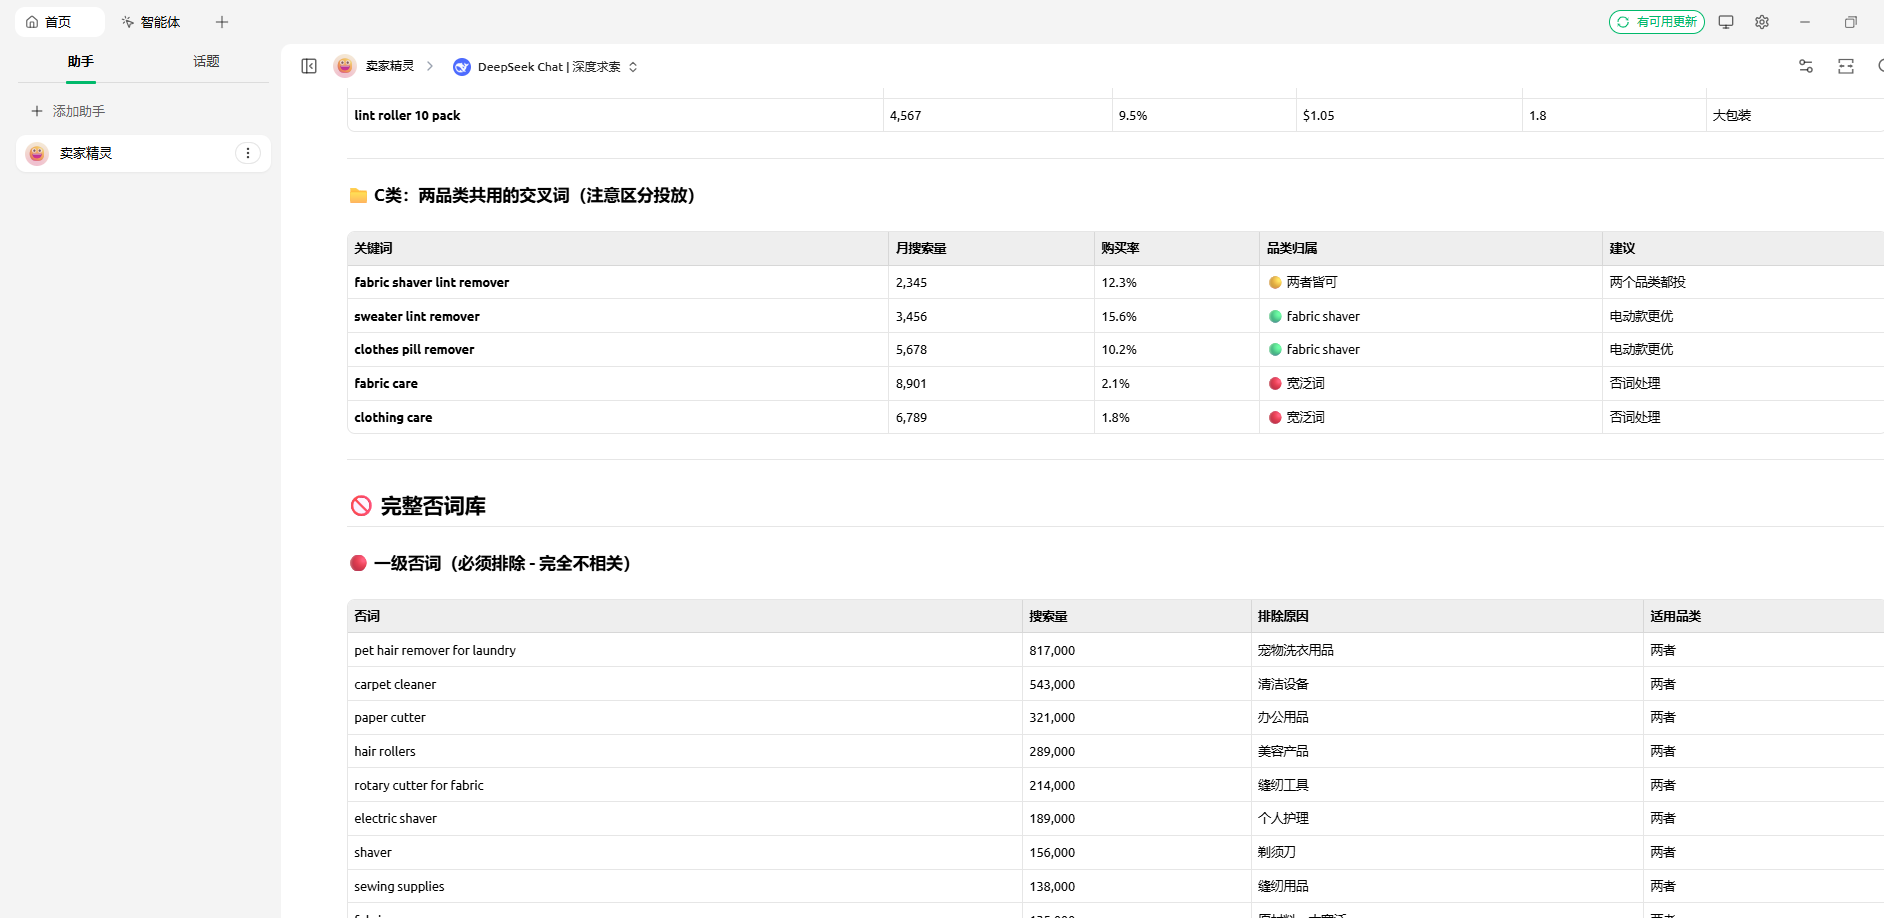
Task: Open the chat settings sliders icon
Action: pyautogui.click(x=1806, y=66)
